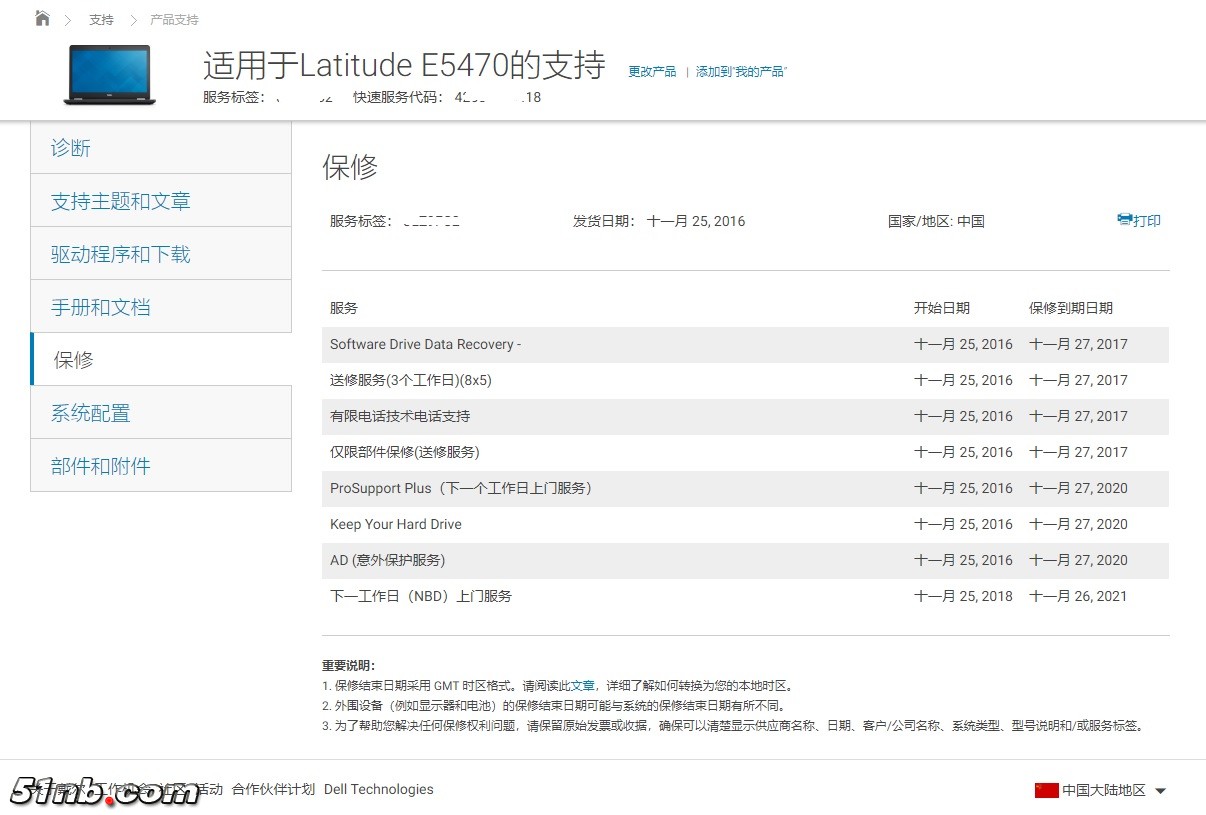Select 支持主题和文章 in the sidebar
Screen dimensions: 1206x815
pyautogui.click(x=120, y=201)
